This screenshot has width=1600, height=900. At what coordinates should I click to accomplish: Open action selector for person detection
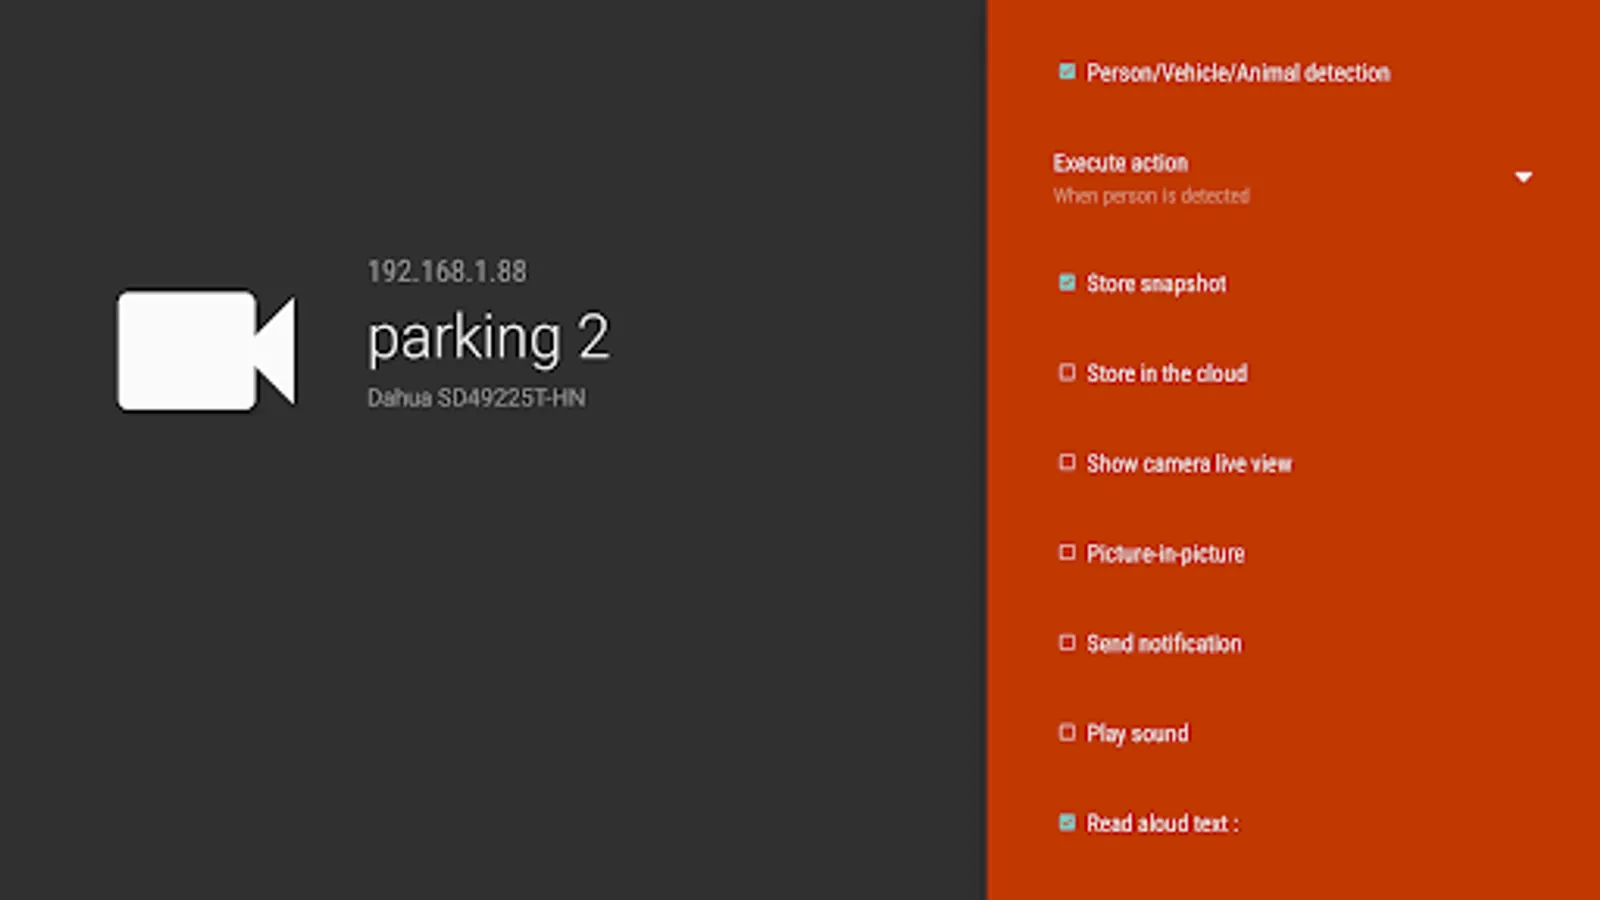1523,176
